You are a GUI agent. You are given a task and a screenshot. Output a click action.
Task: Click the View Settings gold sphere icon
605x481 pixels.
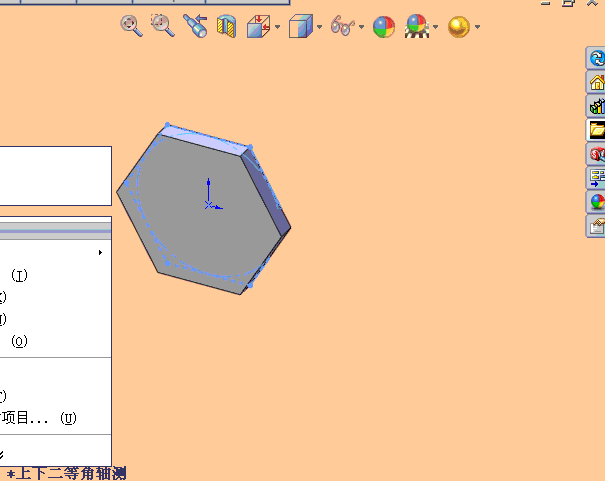(459, 27)
